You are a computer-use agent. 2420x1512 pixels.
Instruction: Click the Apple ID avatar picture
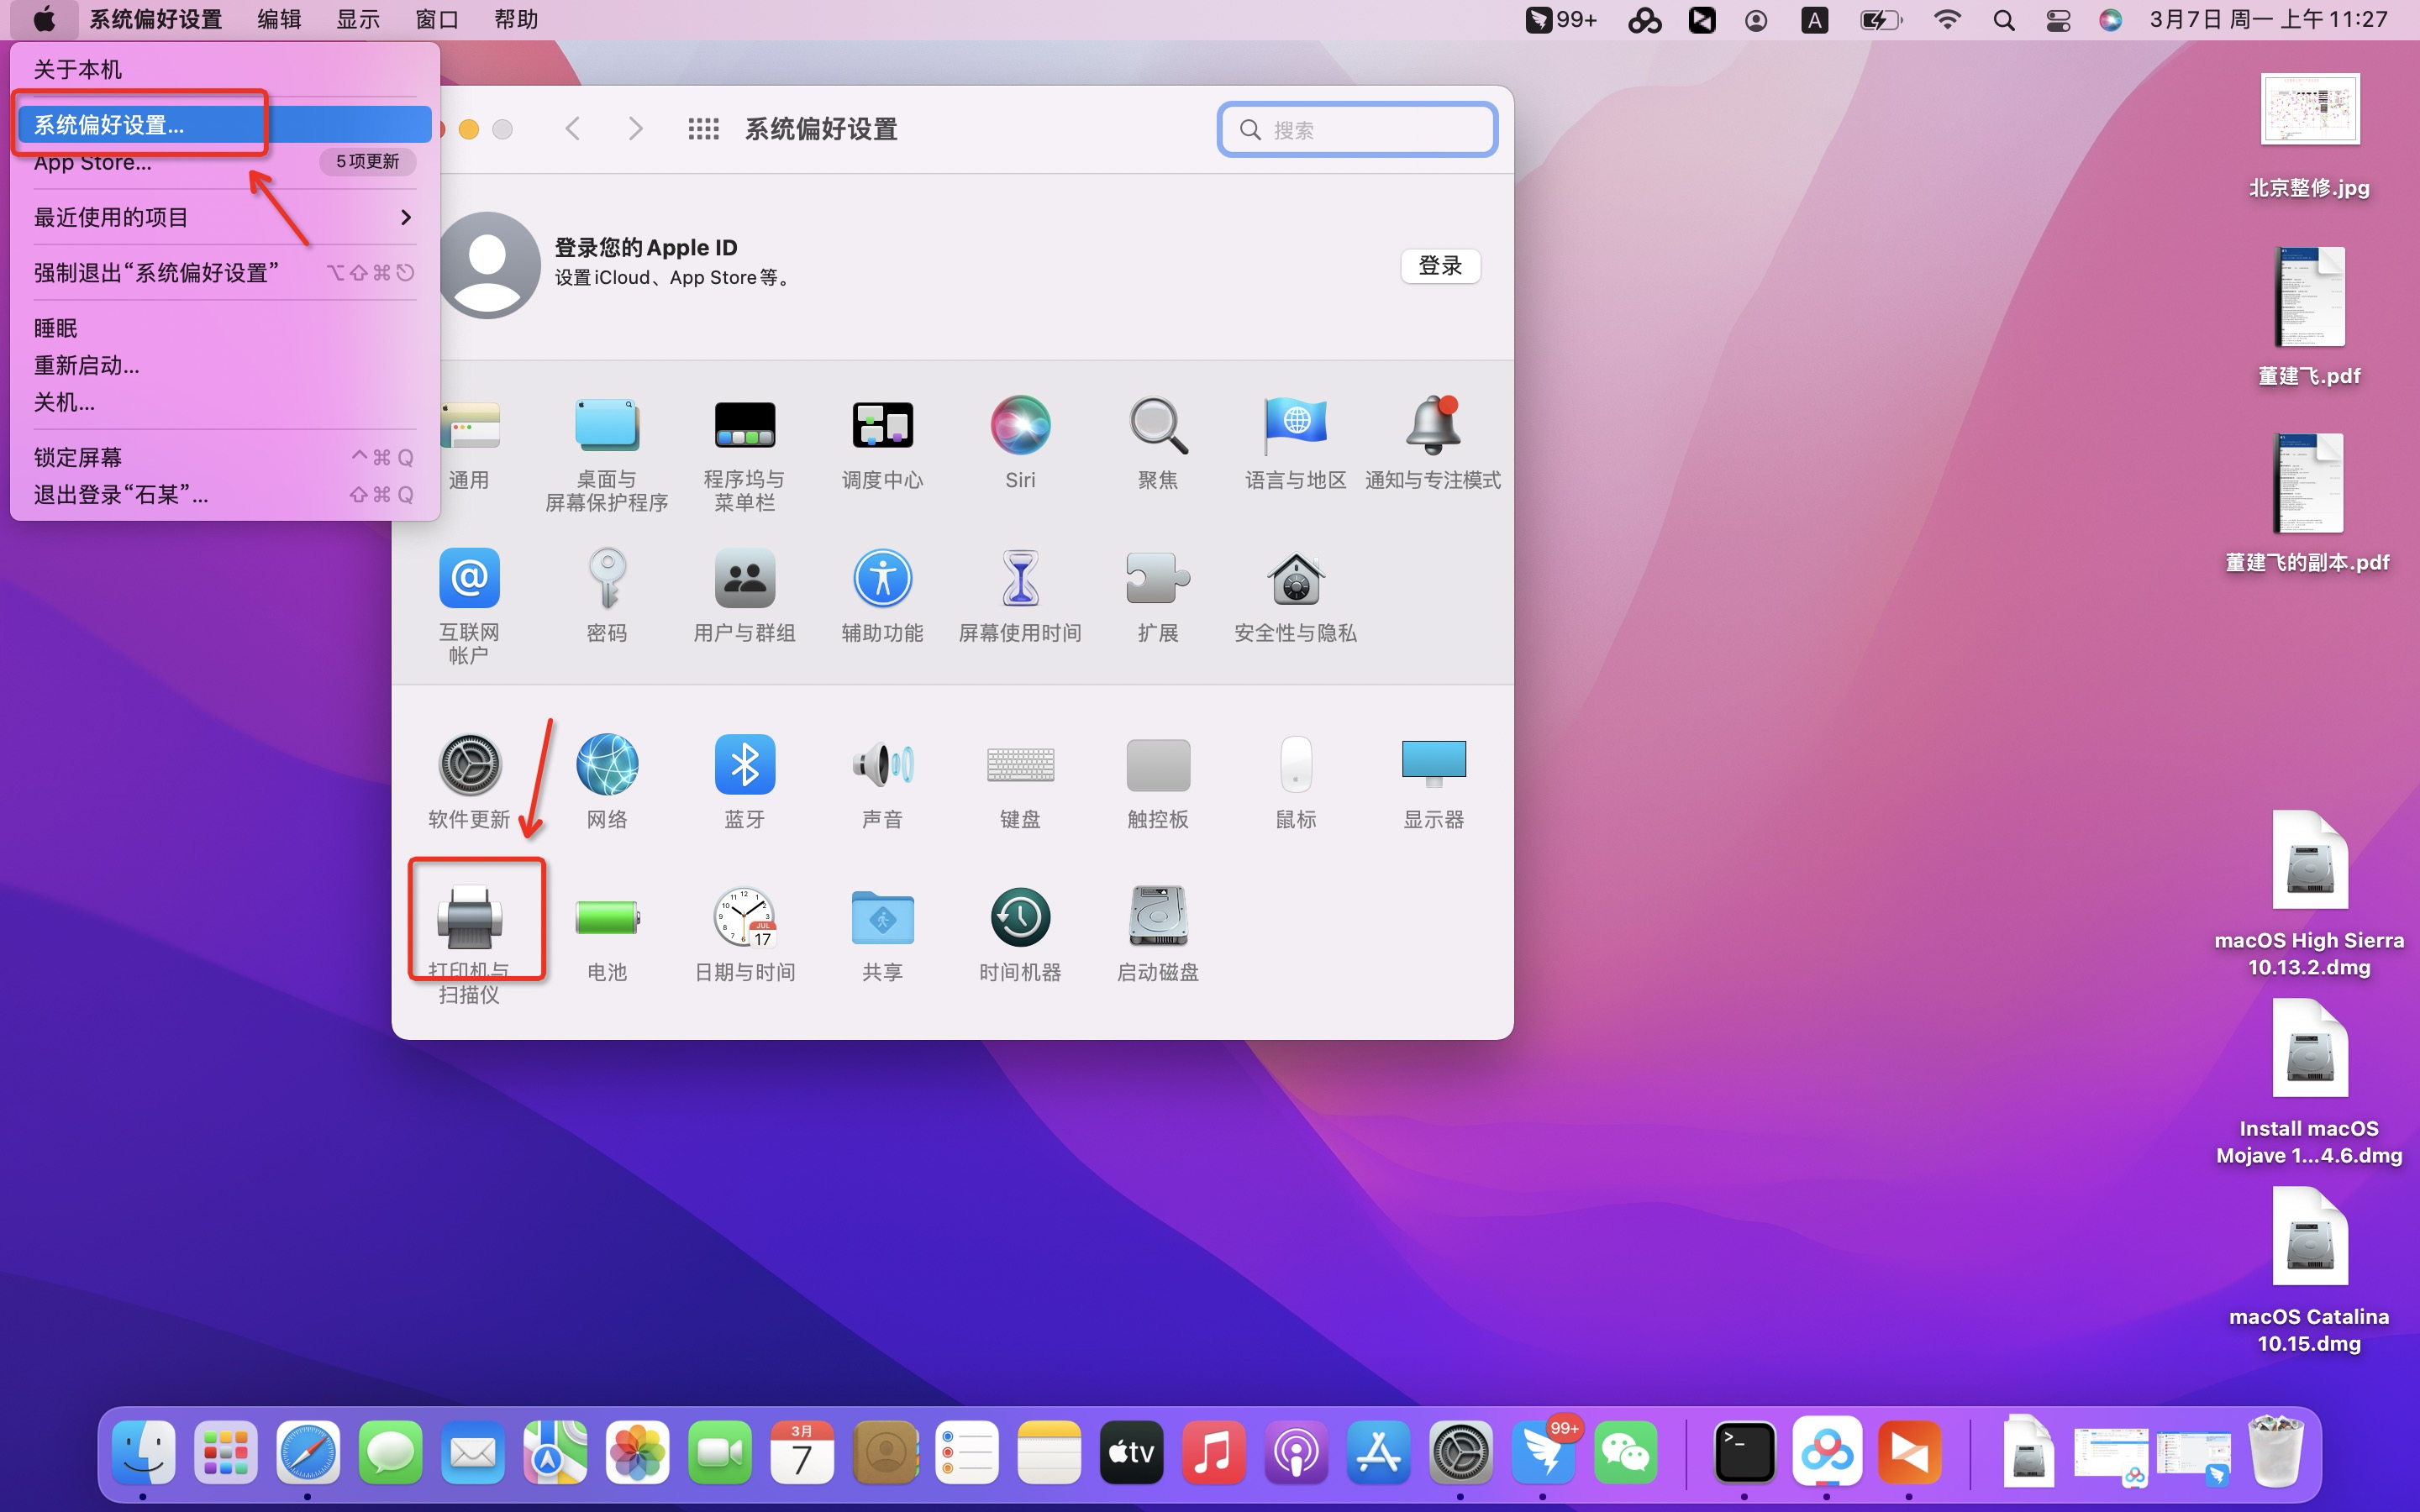coord(488,265)
